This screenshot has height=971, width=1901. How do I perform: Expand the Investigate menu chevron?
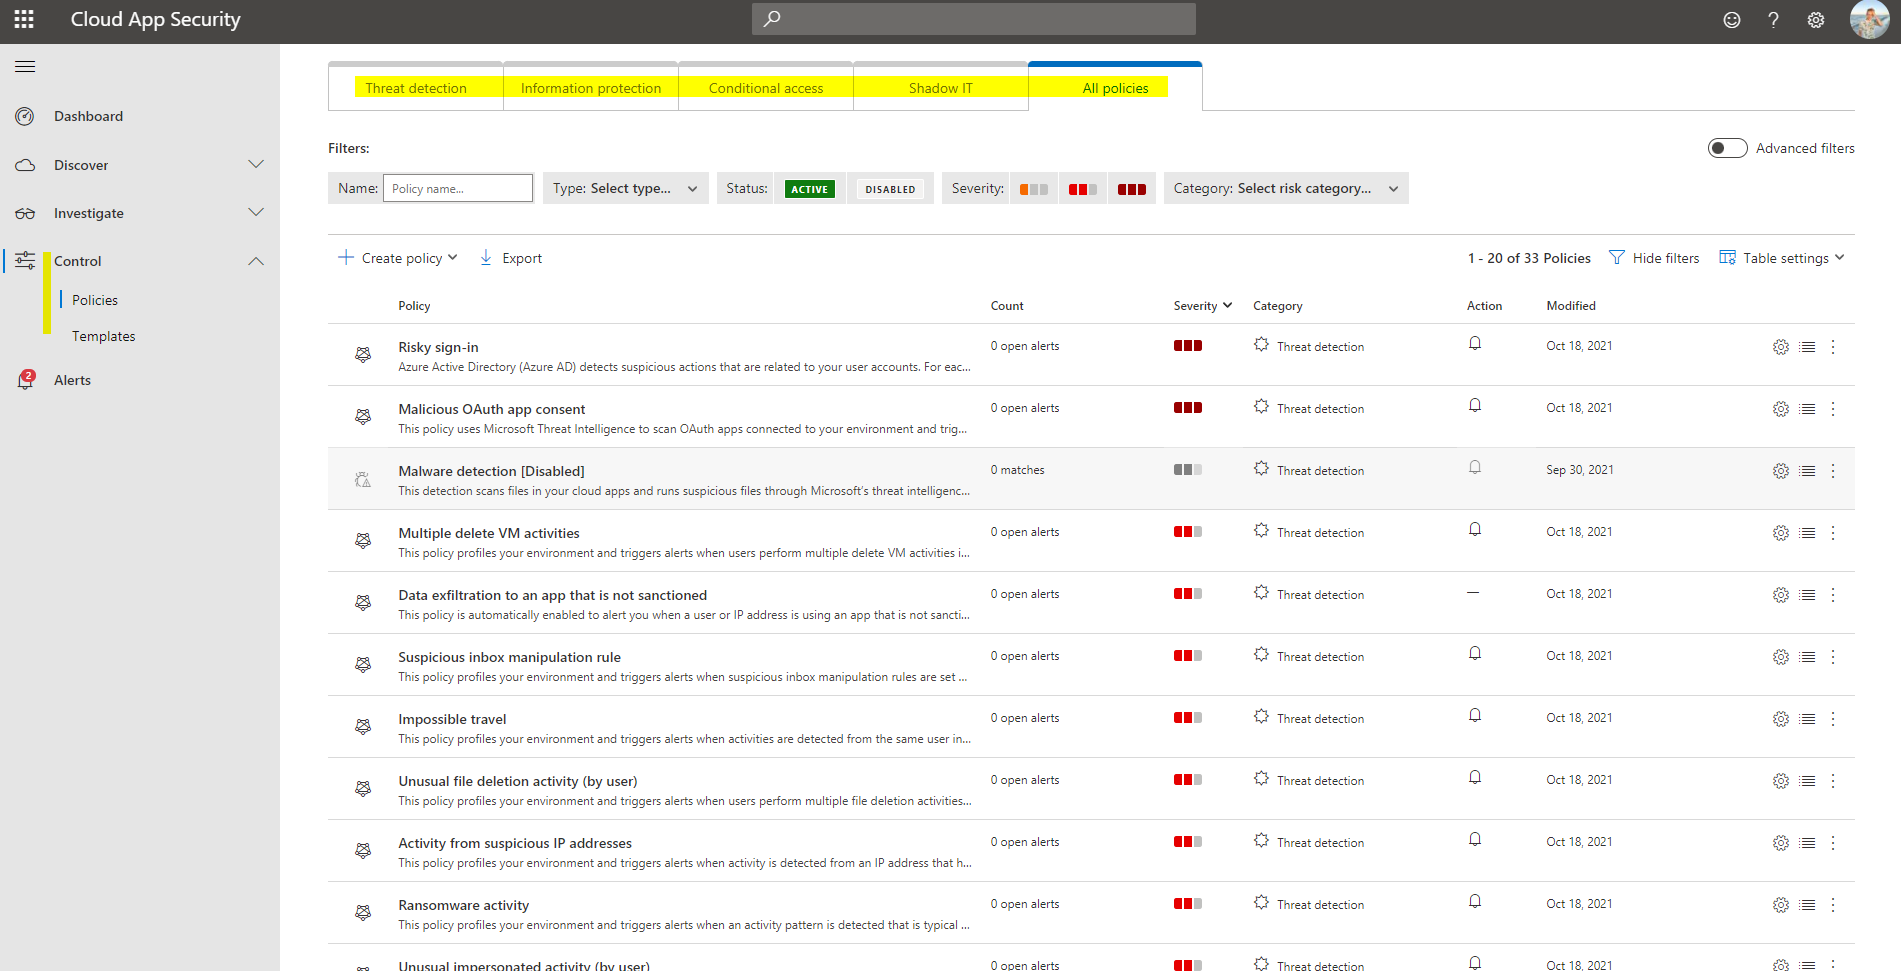(x=256, y=212)
